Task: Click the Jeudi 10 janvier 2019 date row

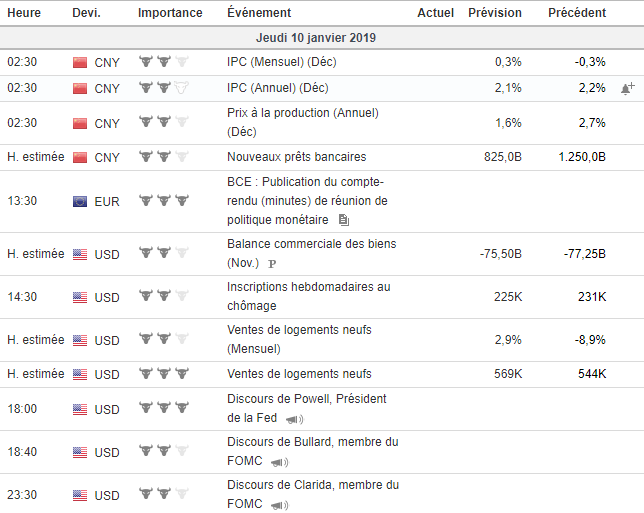Action: [x=316, y=38]
